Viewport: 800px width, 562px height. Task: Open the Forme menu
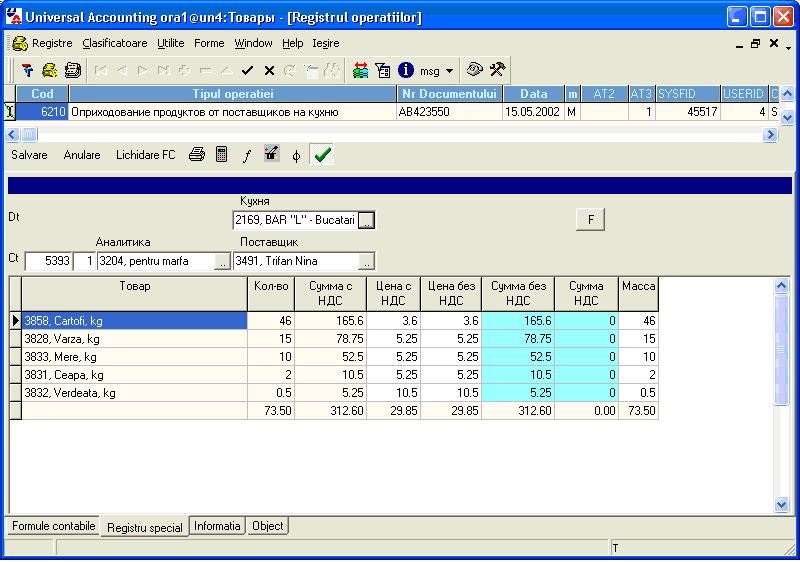pos(209,43)
